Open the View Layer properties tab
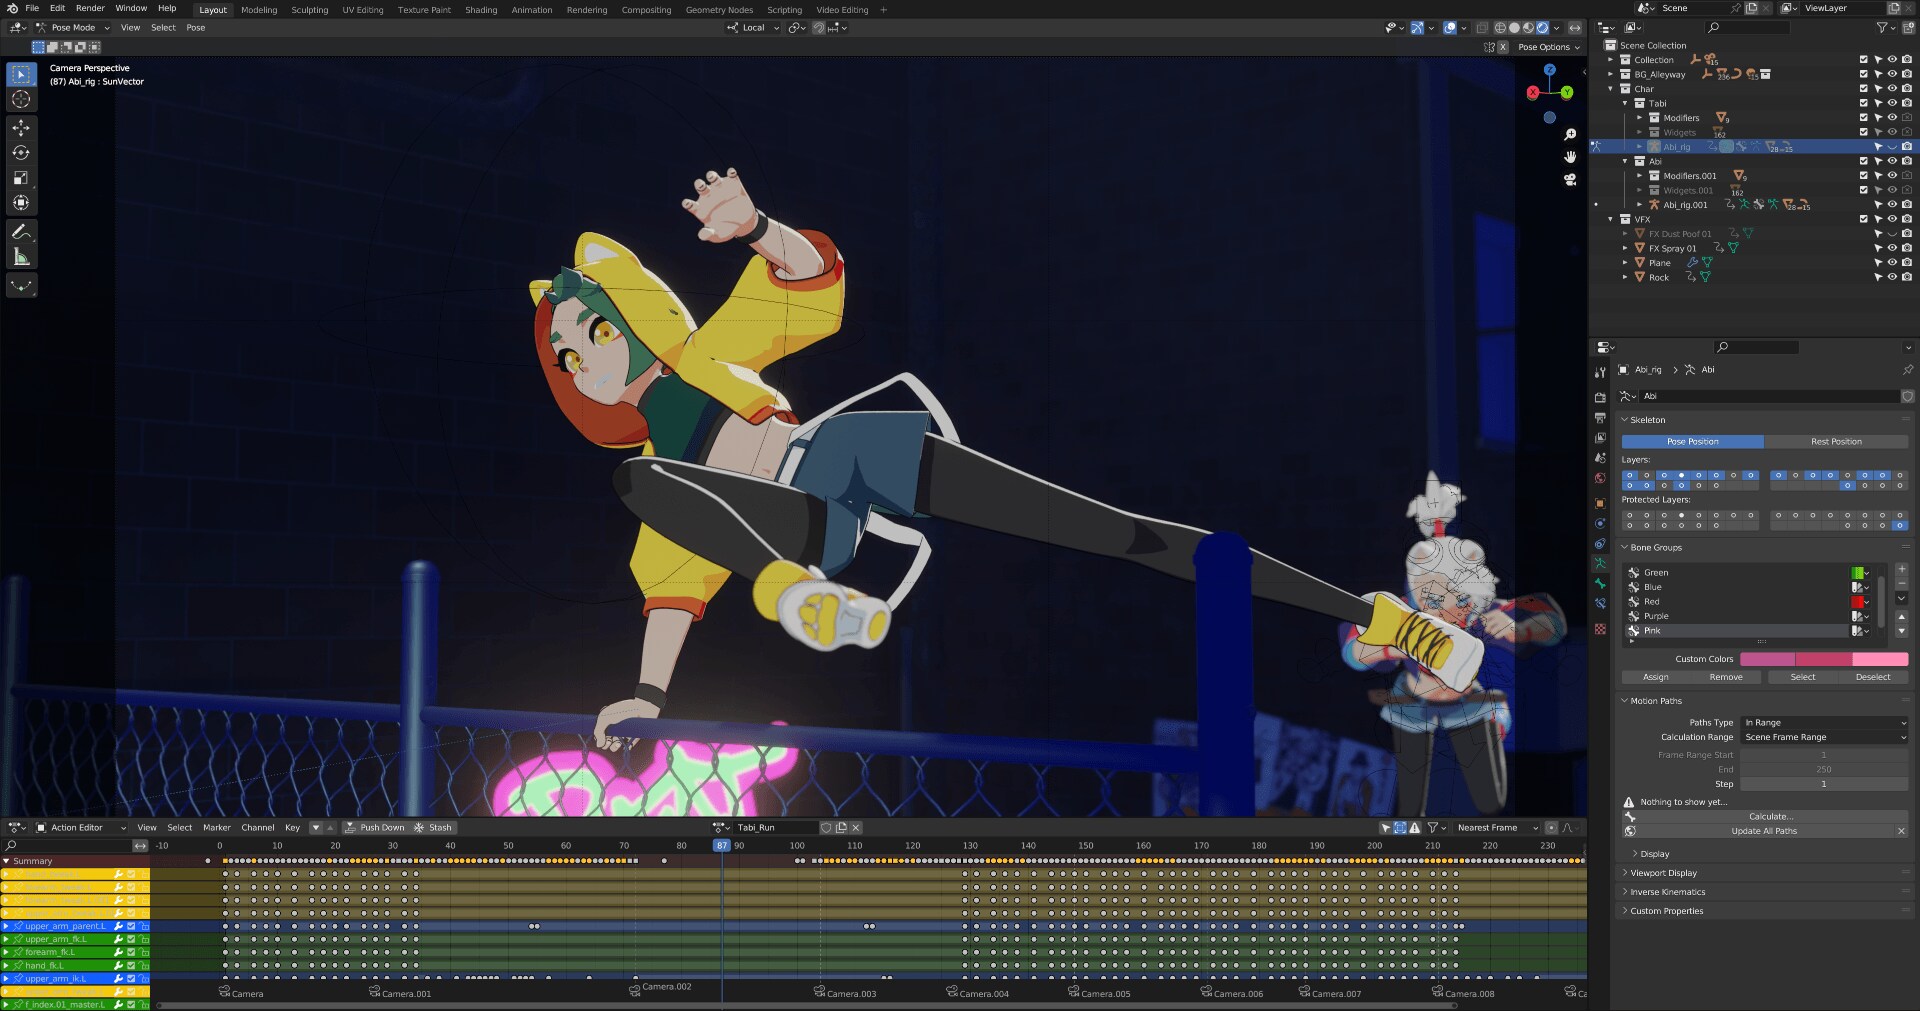Image resolution: width=1920 pixels, height=1011 pixels. click(1600, 438)
